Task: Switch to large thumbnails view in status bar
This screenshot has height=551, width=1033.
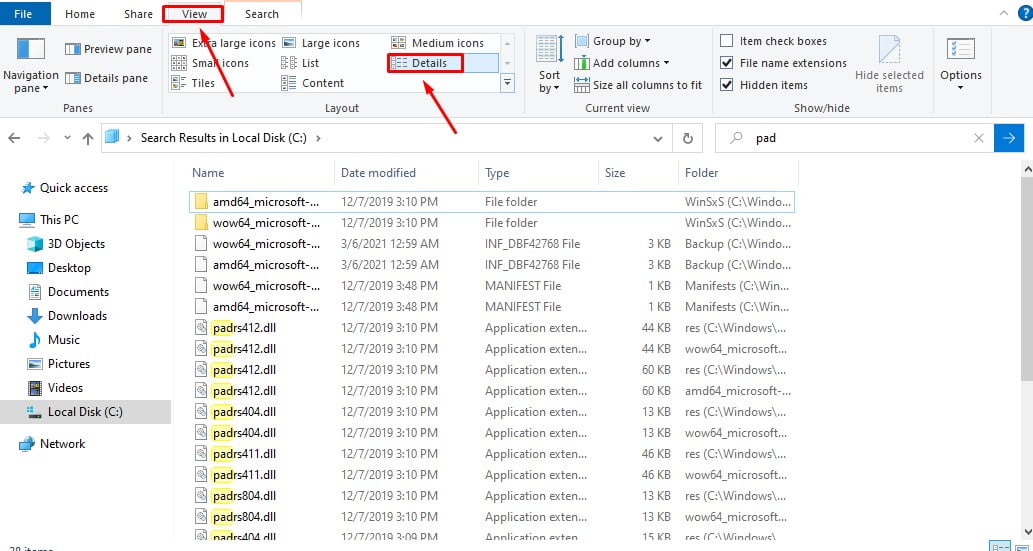Action: tap(1021, 546)
